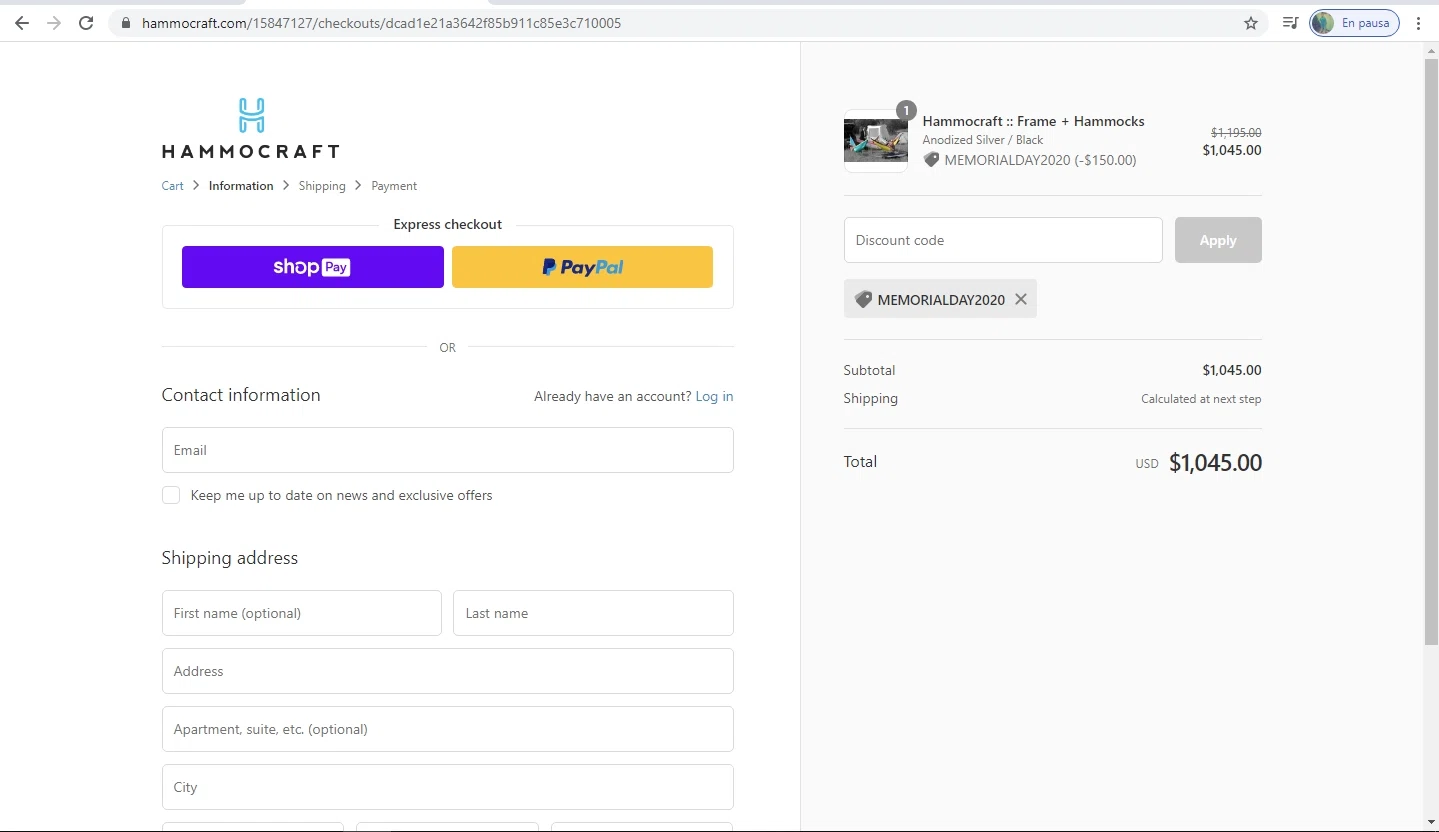The image size is (1439, 832).
Task: Click the Hammocraft logo
Action: pos(251,128)
